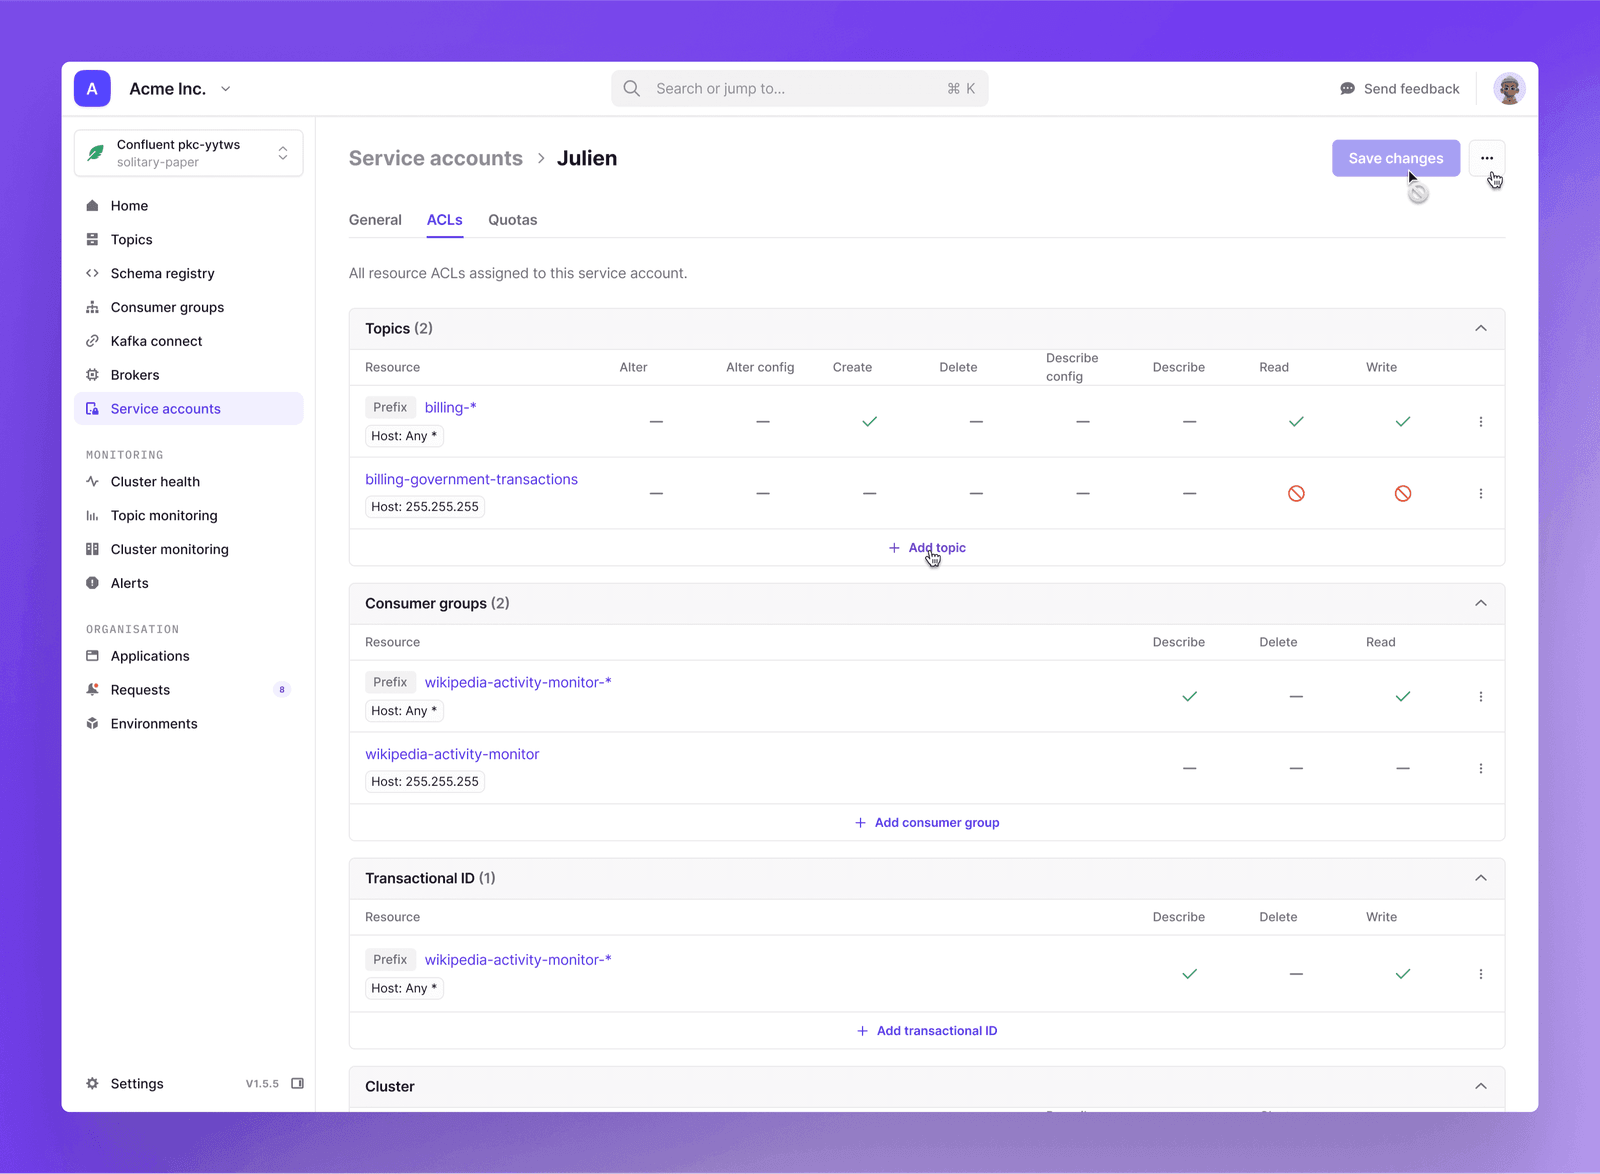Collapse sidebar with panel icon near version

tap(297, 1084)
